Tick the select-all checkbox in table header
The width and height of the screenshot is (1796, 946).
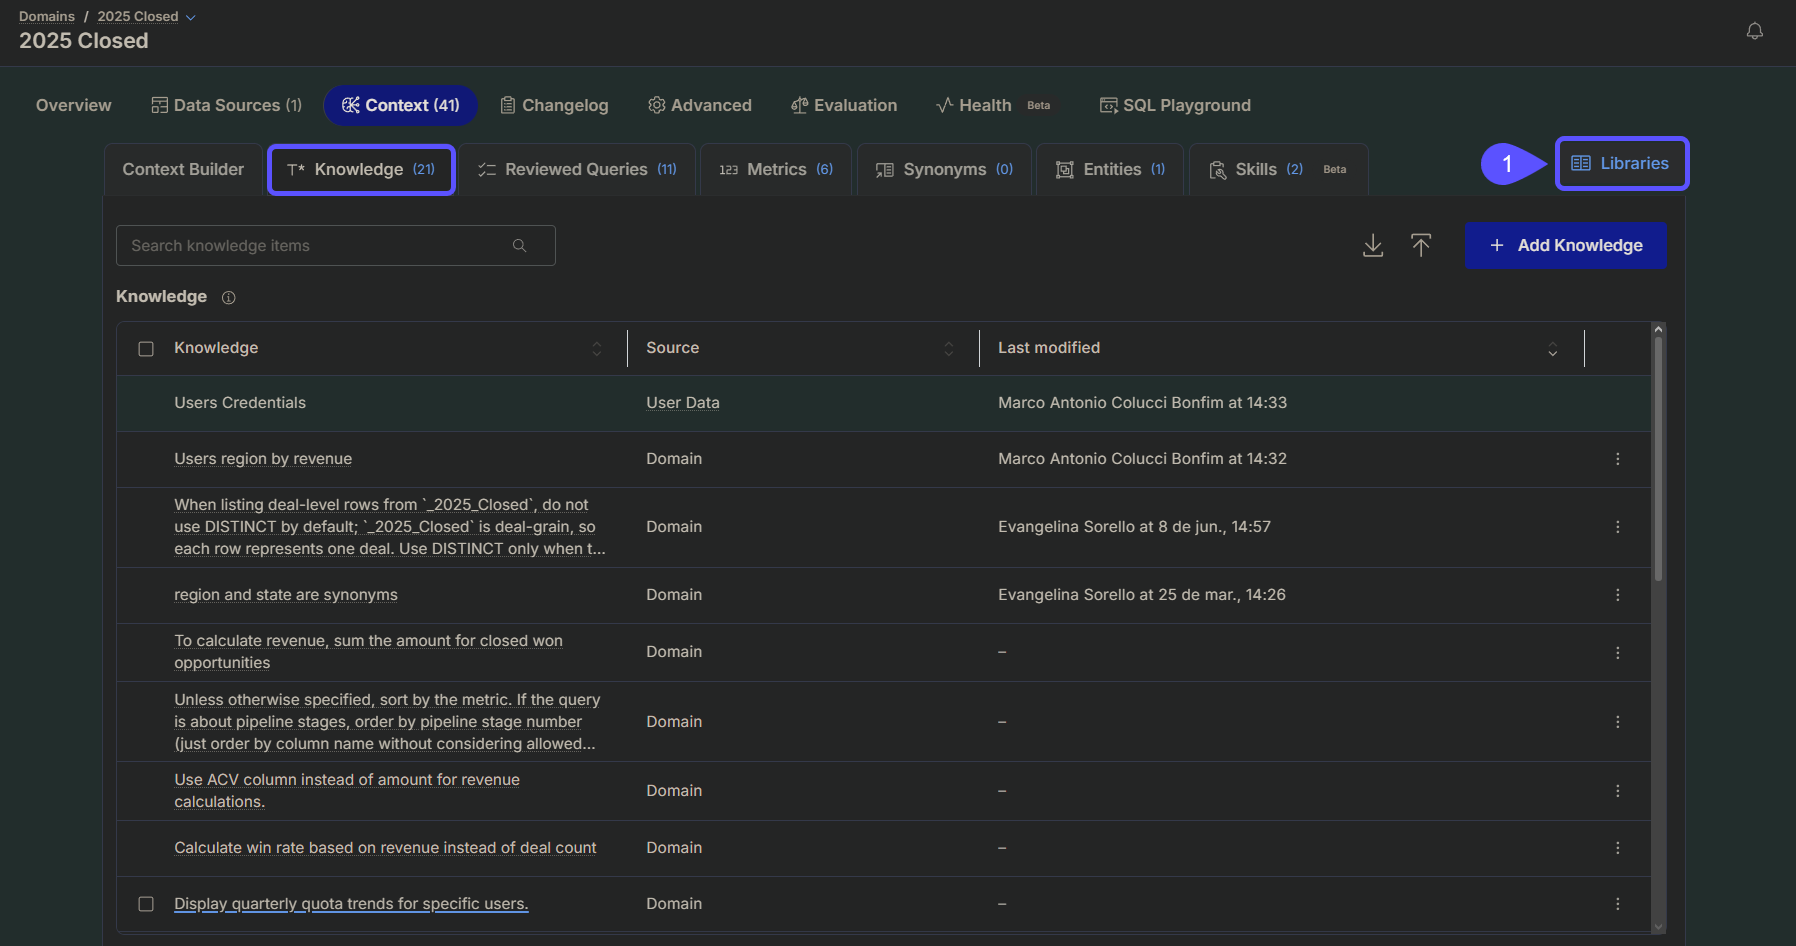pos(146,349)
